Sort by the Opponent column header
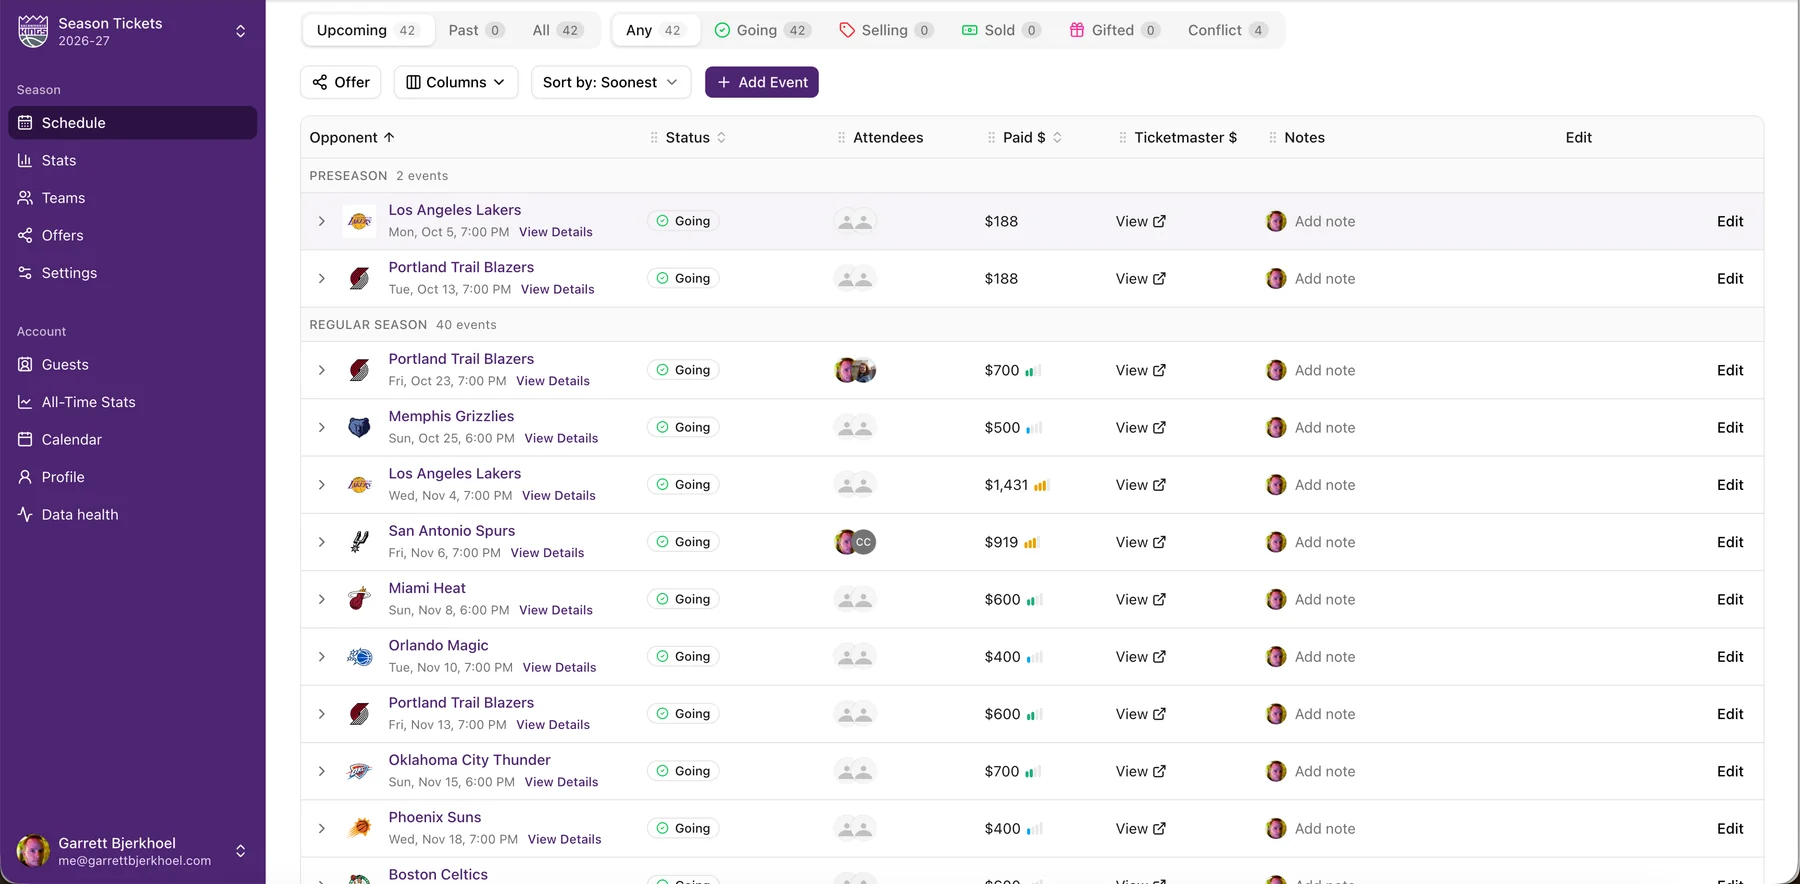 (352, 138)
